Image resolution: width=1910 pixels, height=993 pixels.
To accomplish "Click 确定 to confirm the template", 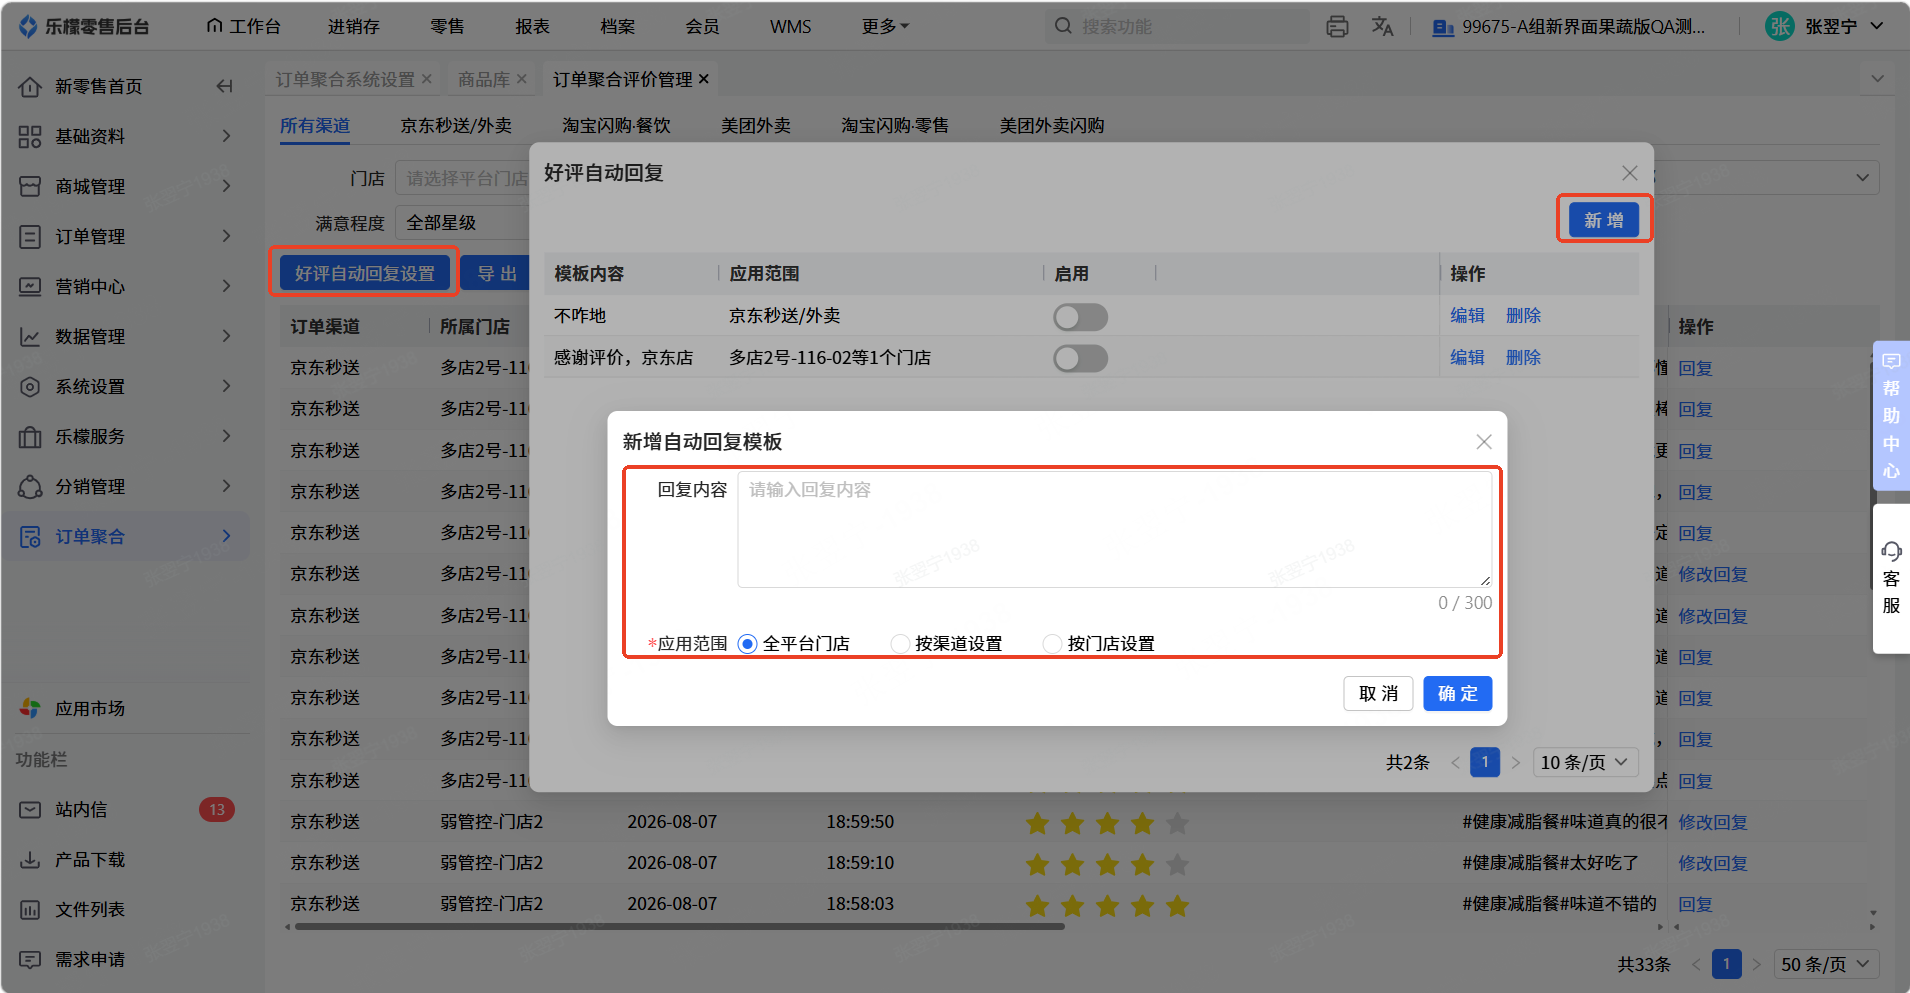I will point(1457,694).
